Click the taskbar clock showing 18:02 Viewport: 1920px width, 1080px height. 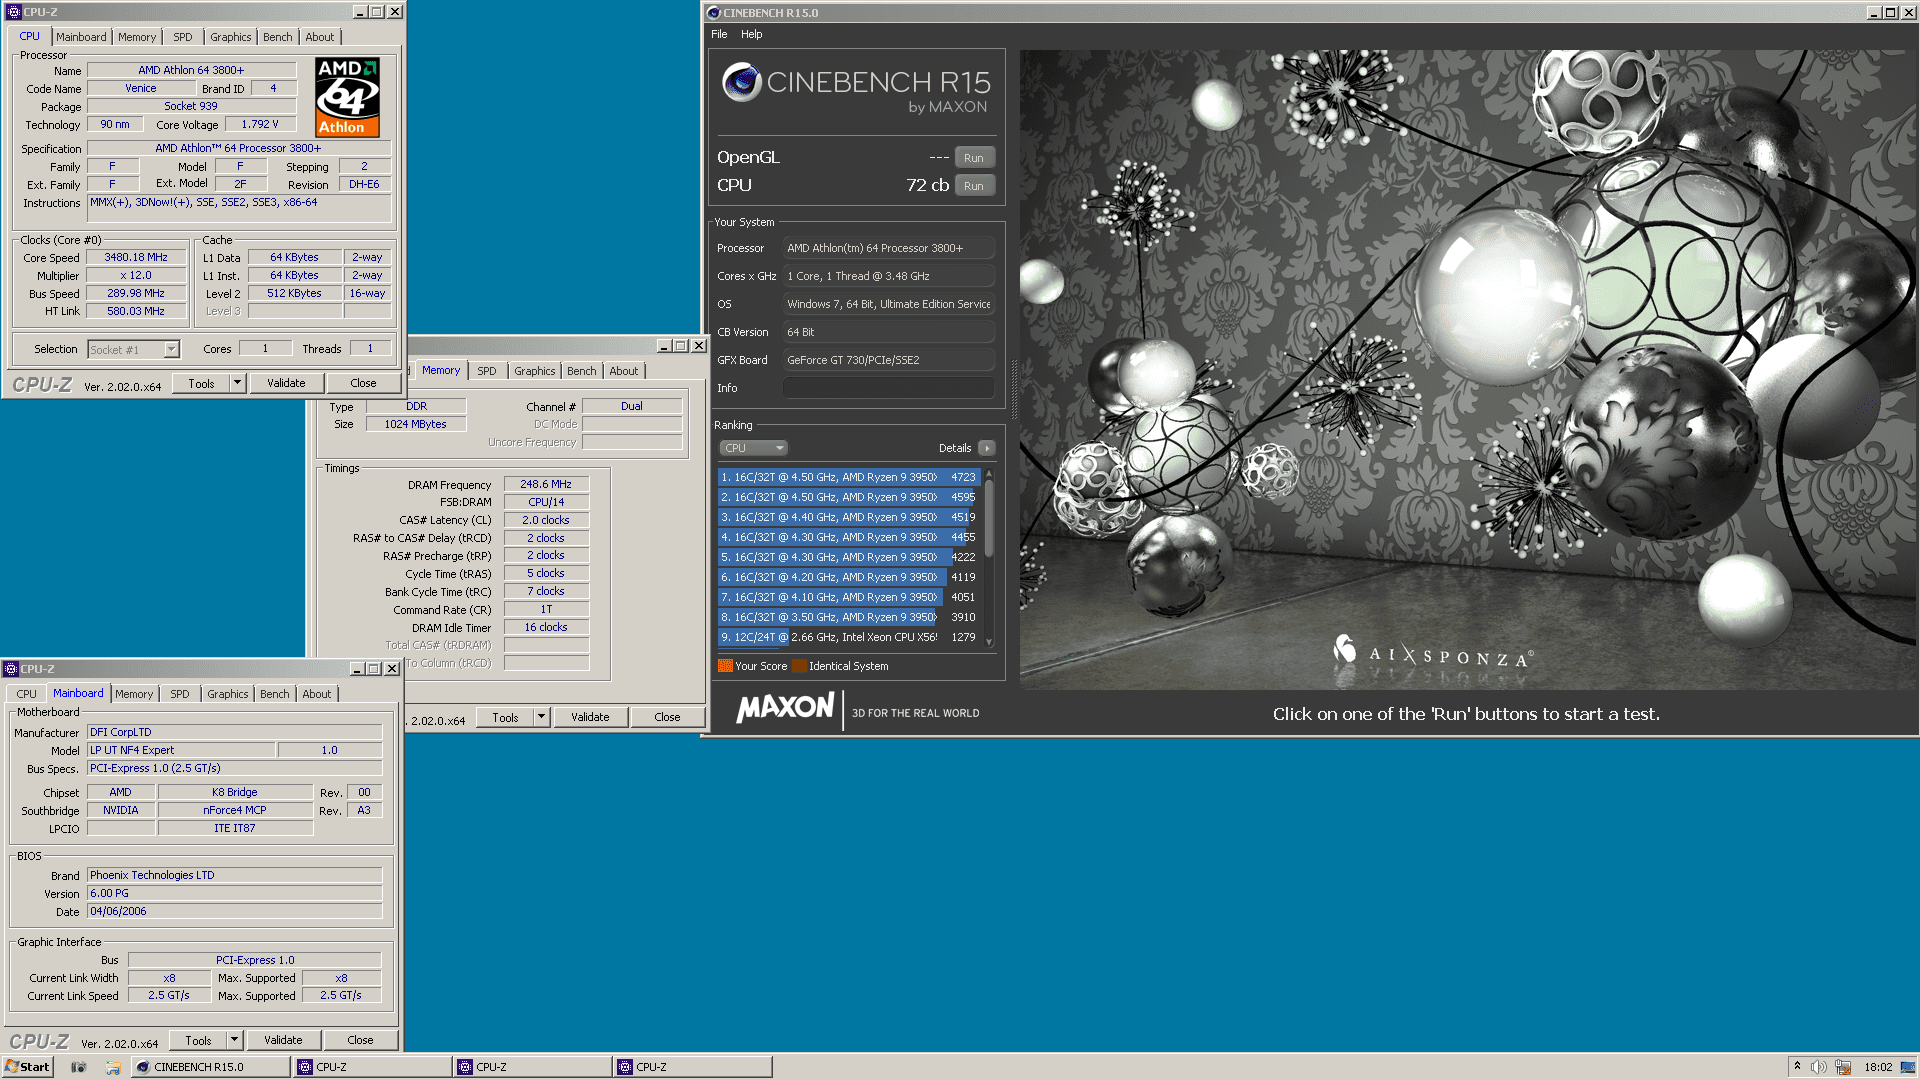pyautogui.click(x=1878, y=1067)
